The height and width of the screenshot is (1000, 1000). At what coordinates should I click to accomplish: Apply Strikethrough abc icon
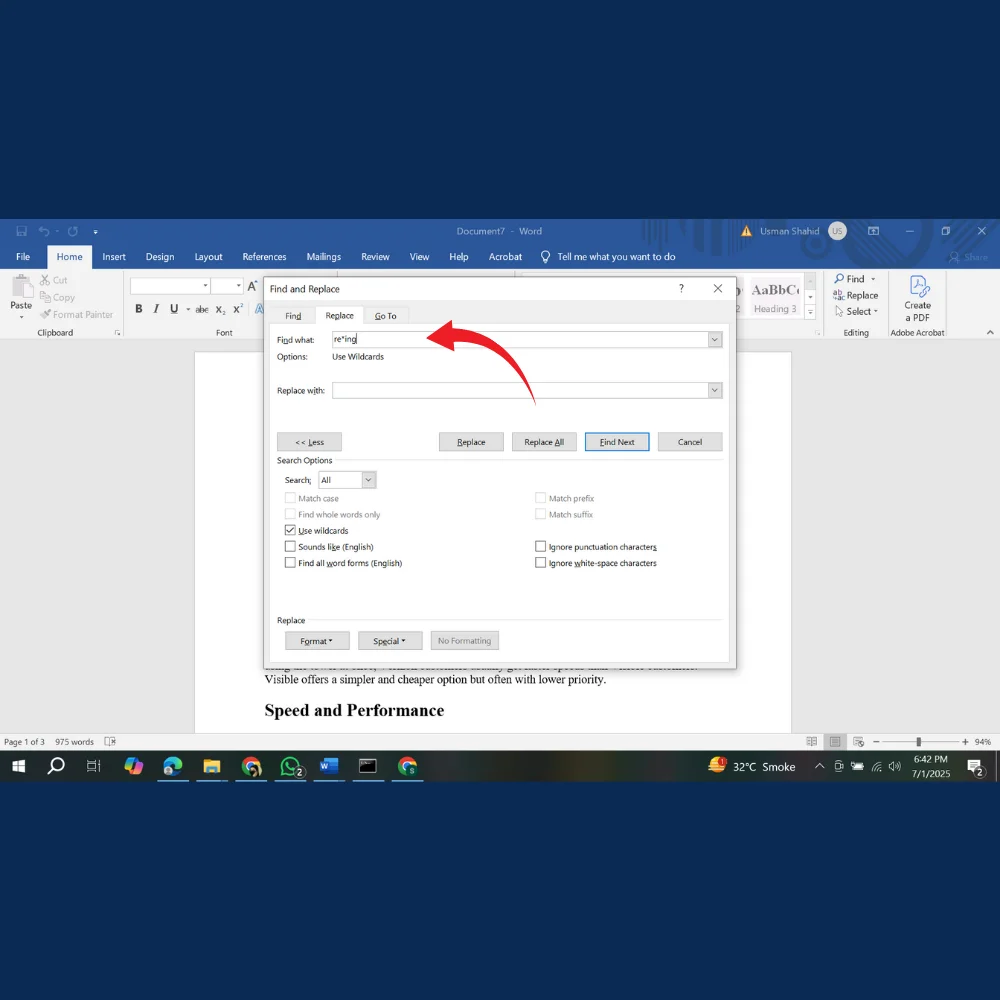pyautogui.click(x=202, y=309)
